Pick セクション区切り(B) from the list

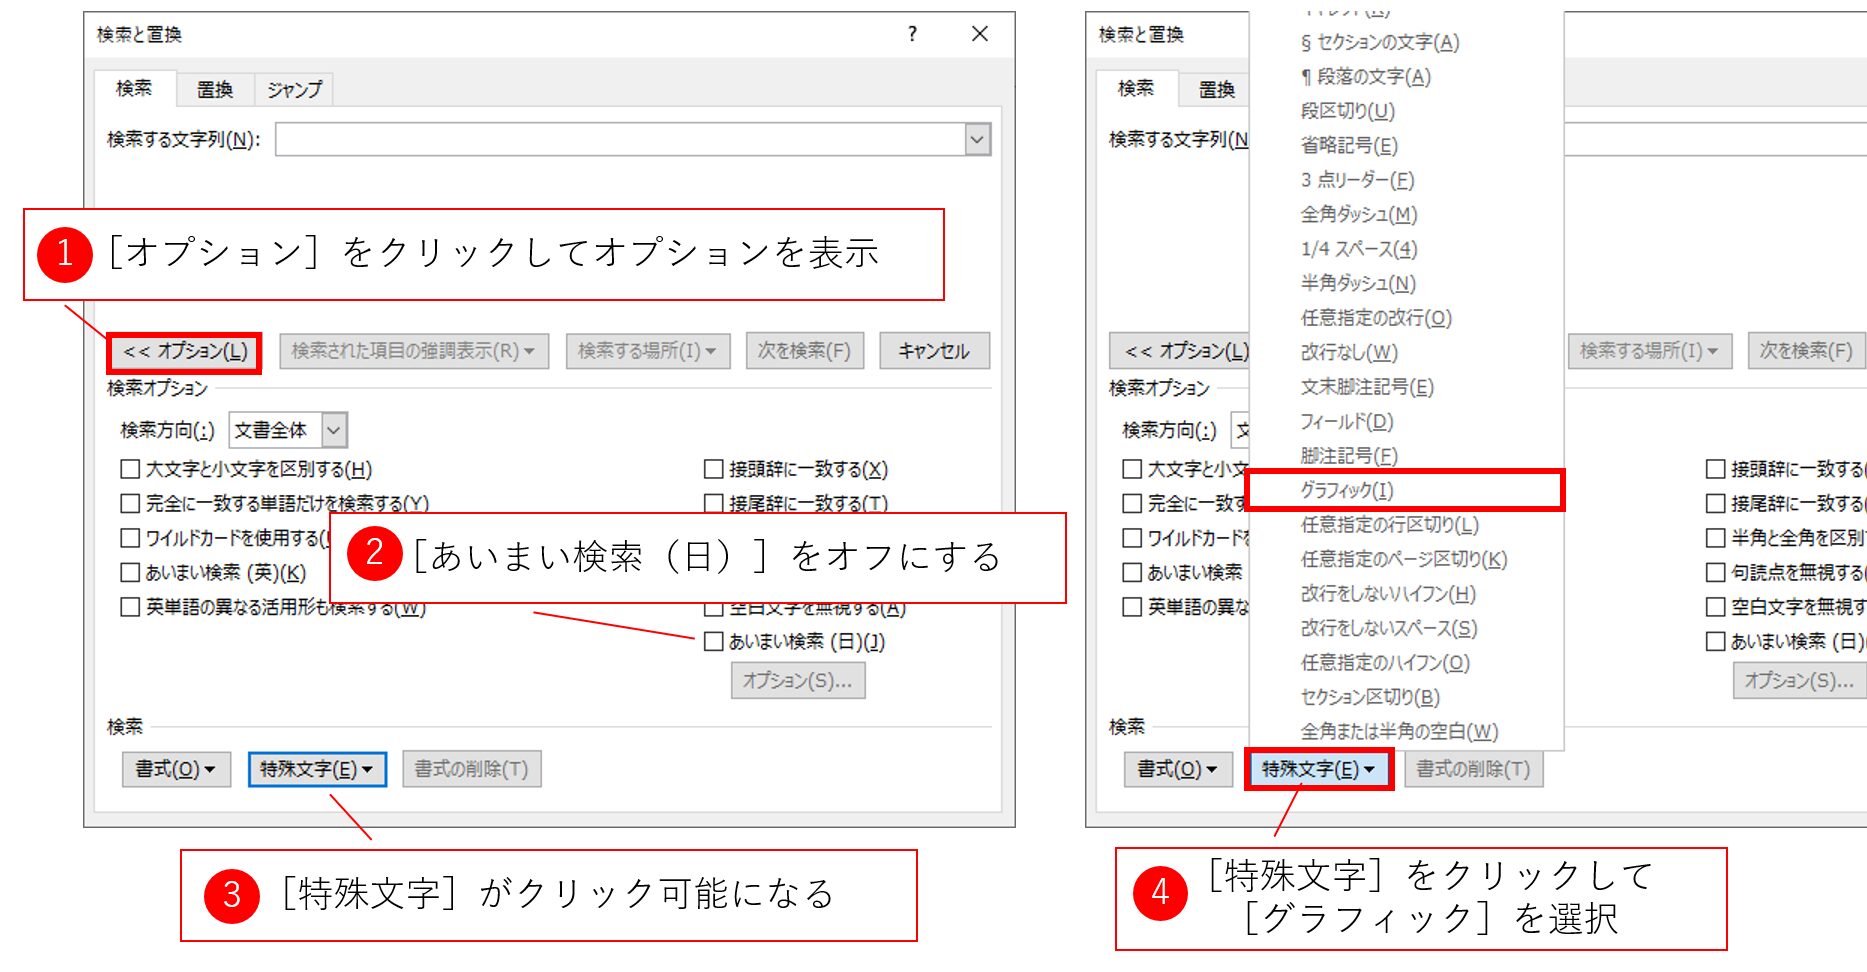click(1369, 697)
